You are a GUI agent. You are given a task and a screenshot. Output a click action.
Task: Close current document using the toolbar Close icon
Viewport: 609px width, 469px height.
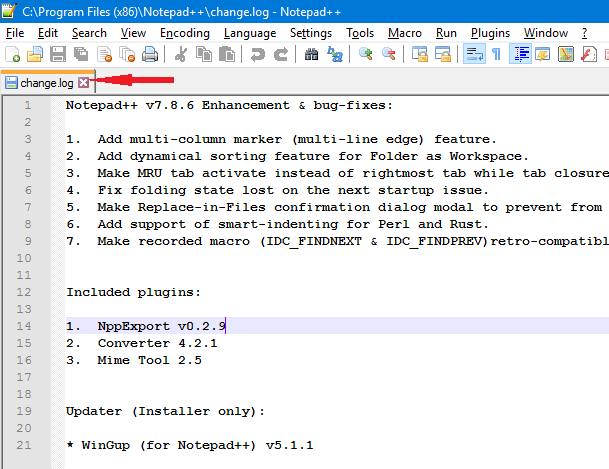(104, 54)
